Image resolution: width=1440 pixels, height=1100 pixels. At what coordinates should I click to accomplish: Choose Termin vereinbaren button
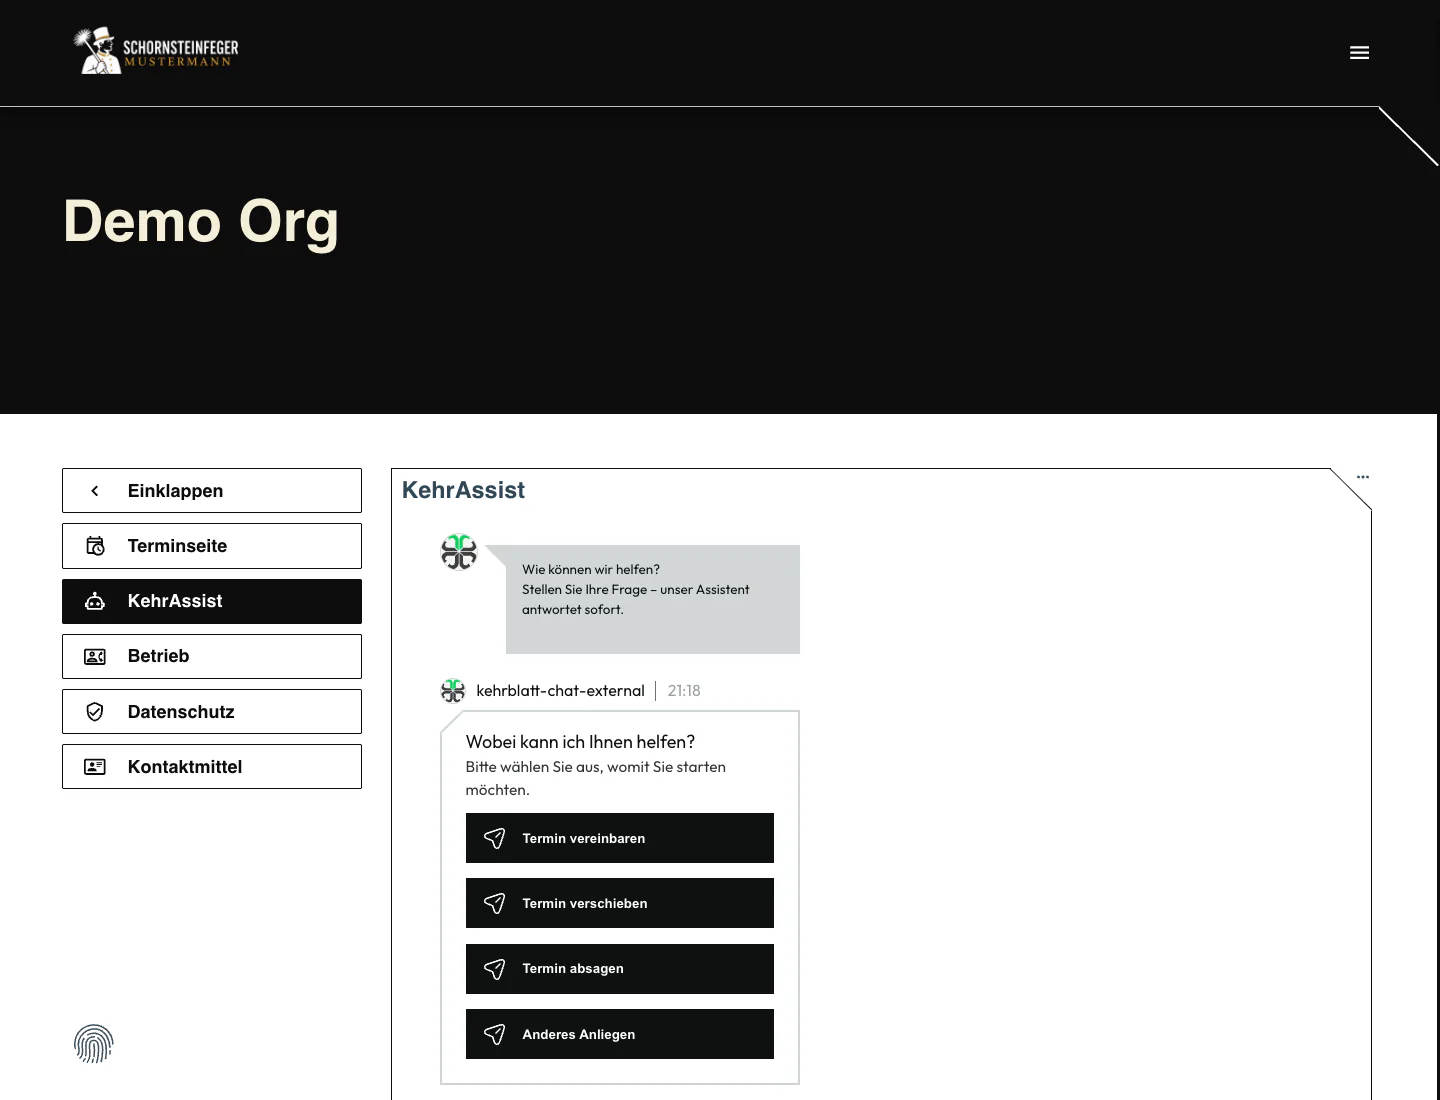(x=620, y=838)
